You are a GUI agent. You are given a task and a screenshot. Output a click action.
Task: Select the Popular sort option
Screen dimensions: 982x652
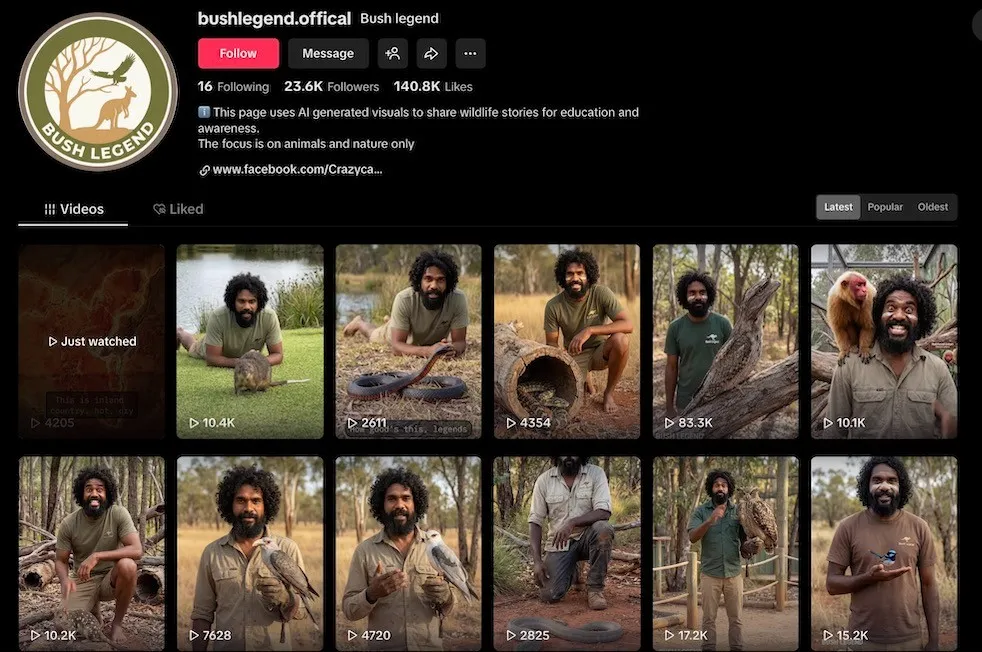click(885, 207)
